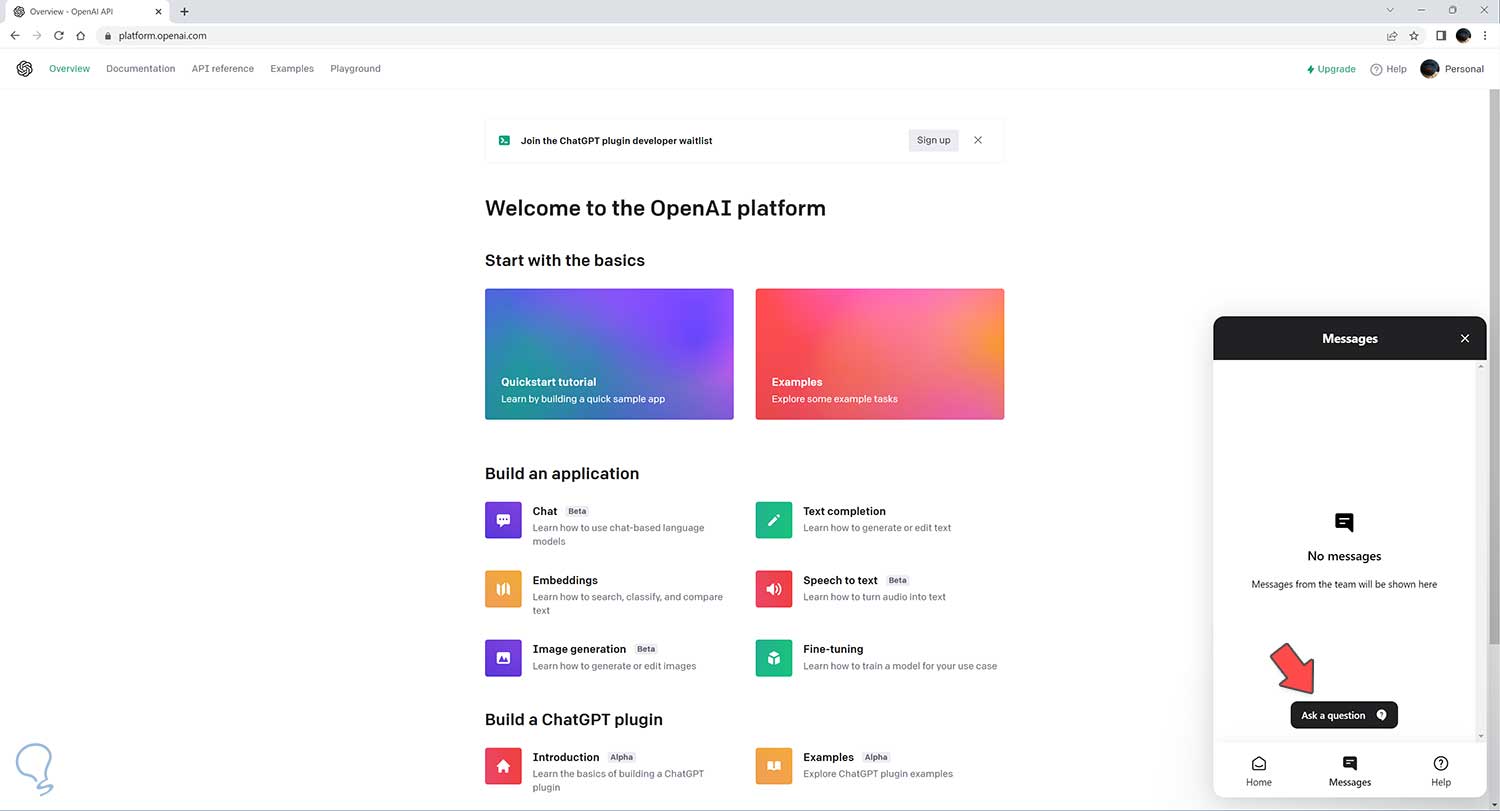This screenshot has width=1500, height=811.
Task: Click the Personal account avatar
Action: click(1430, 69)
